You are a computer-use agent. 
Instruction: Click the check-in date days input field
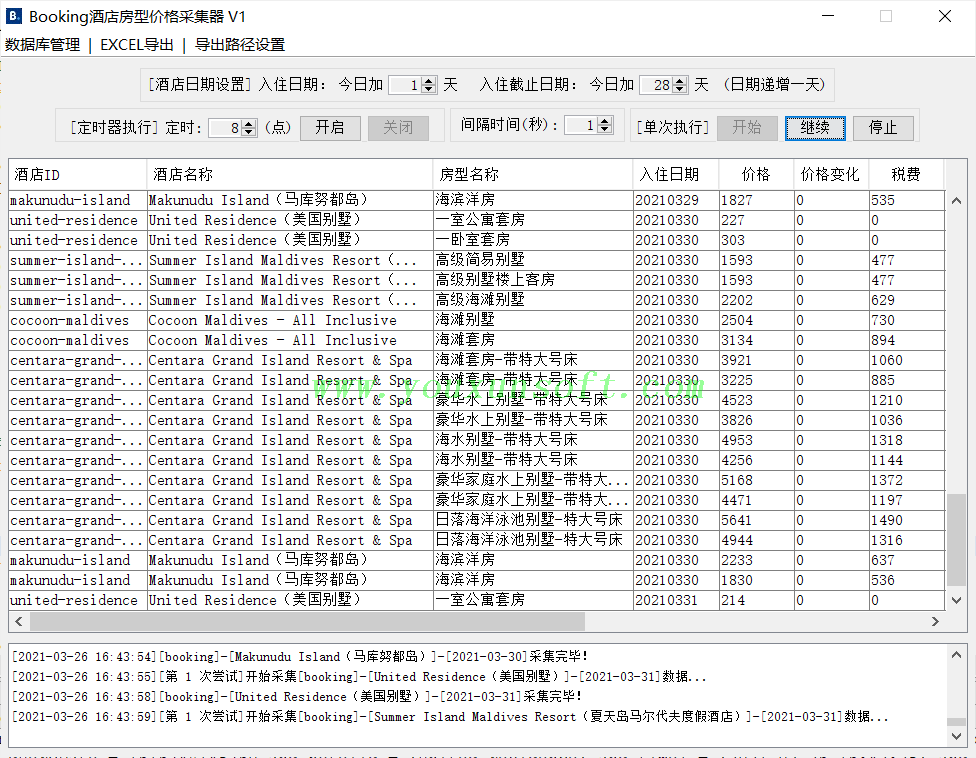[405, 85]
